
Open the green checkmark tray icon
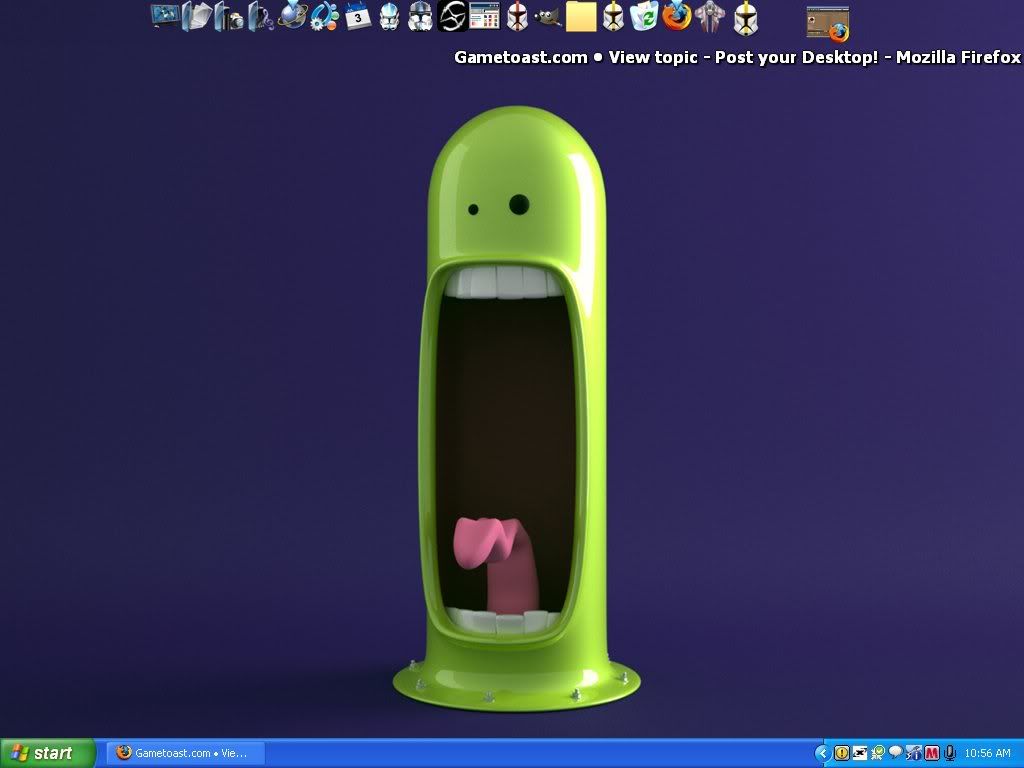tap(878, 753)
